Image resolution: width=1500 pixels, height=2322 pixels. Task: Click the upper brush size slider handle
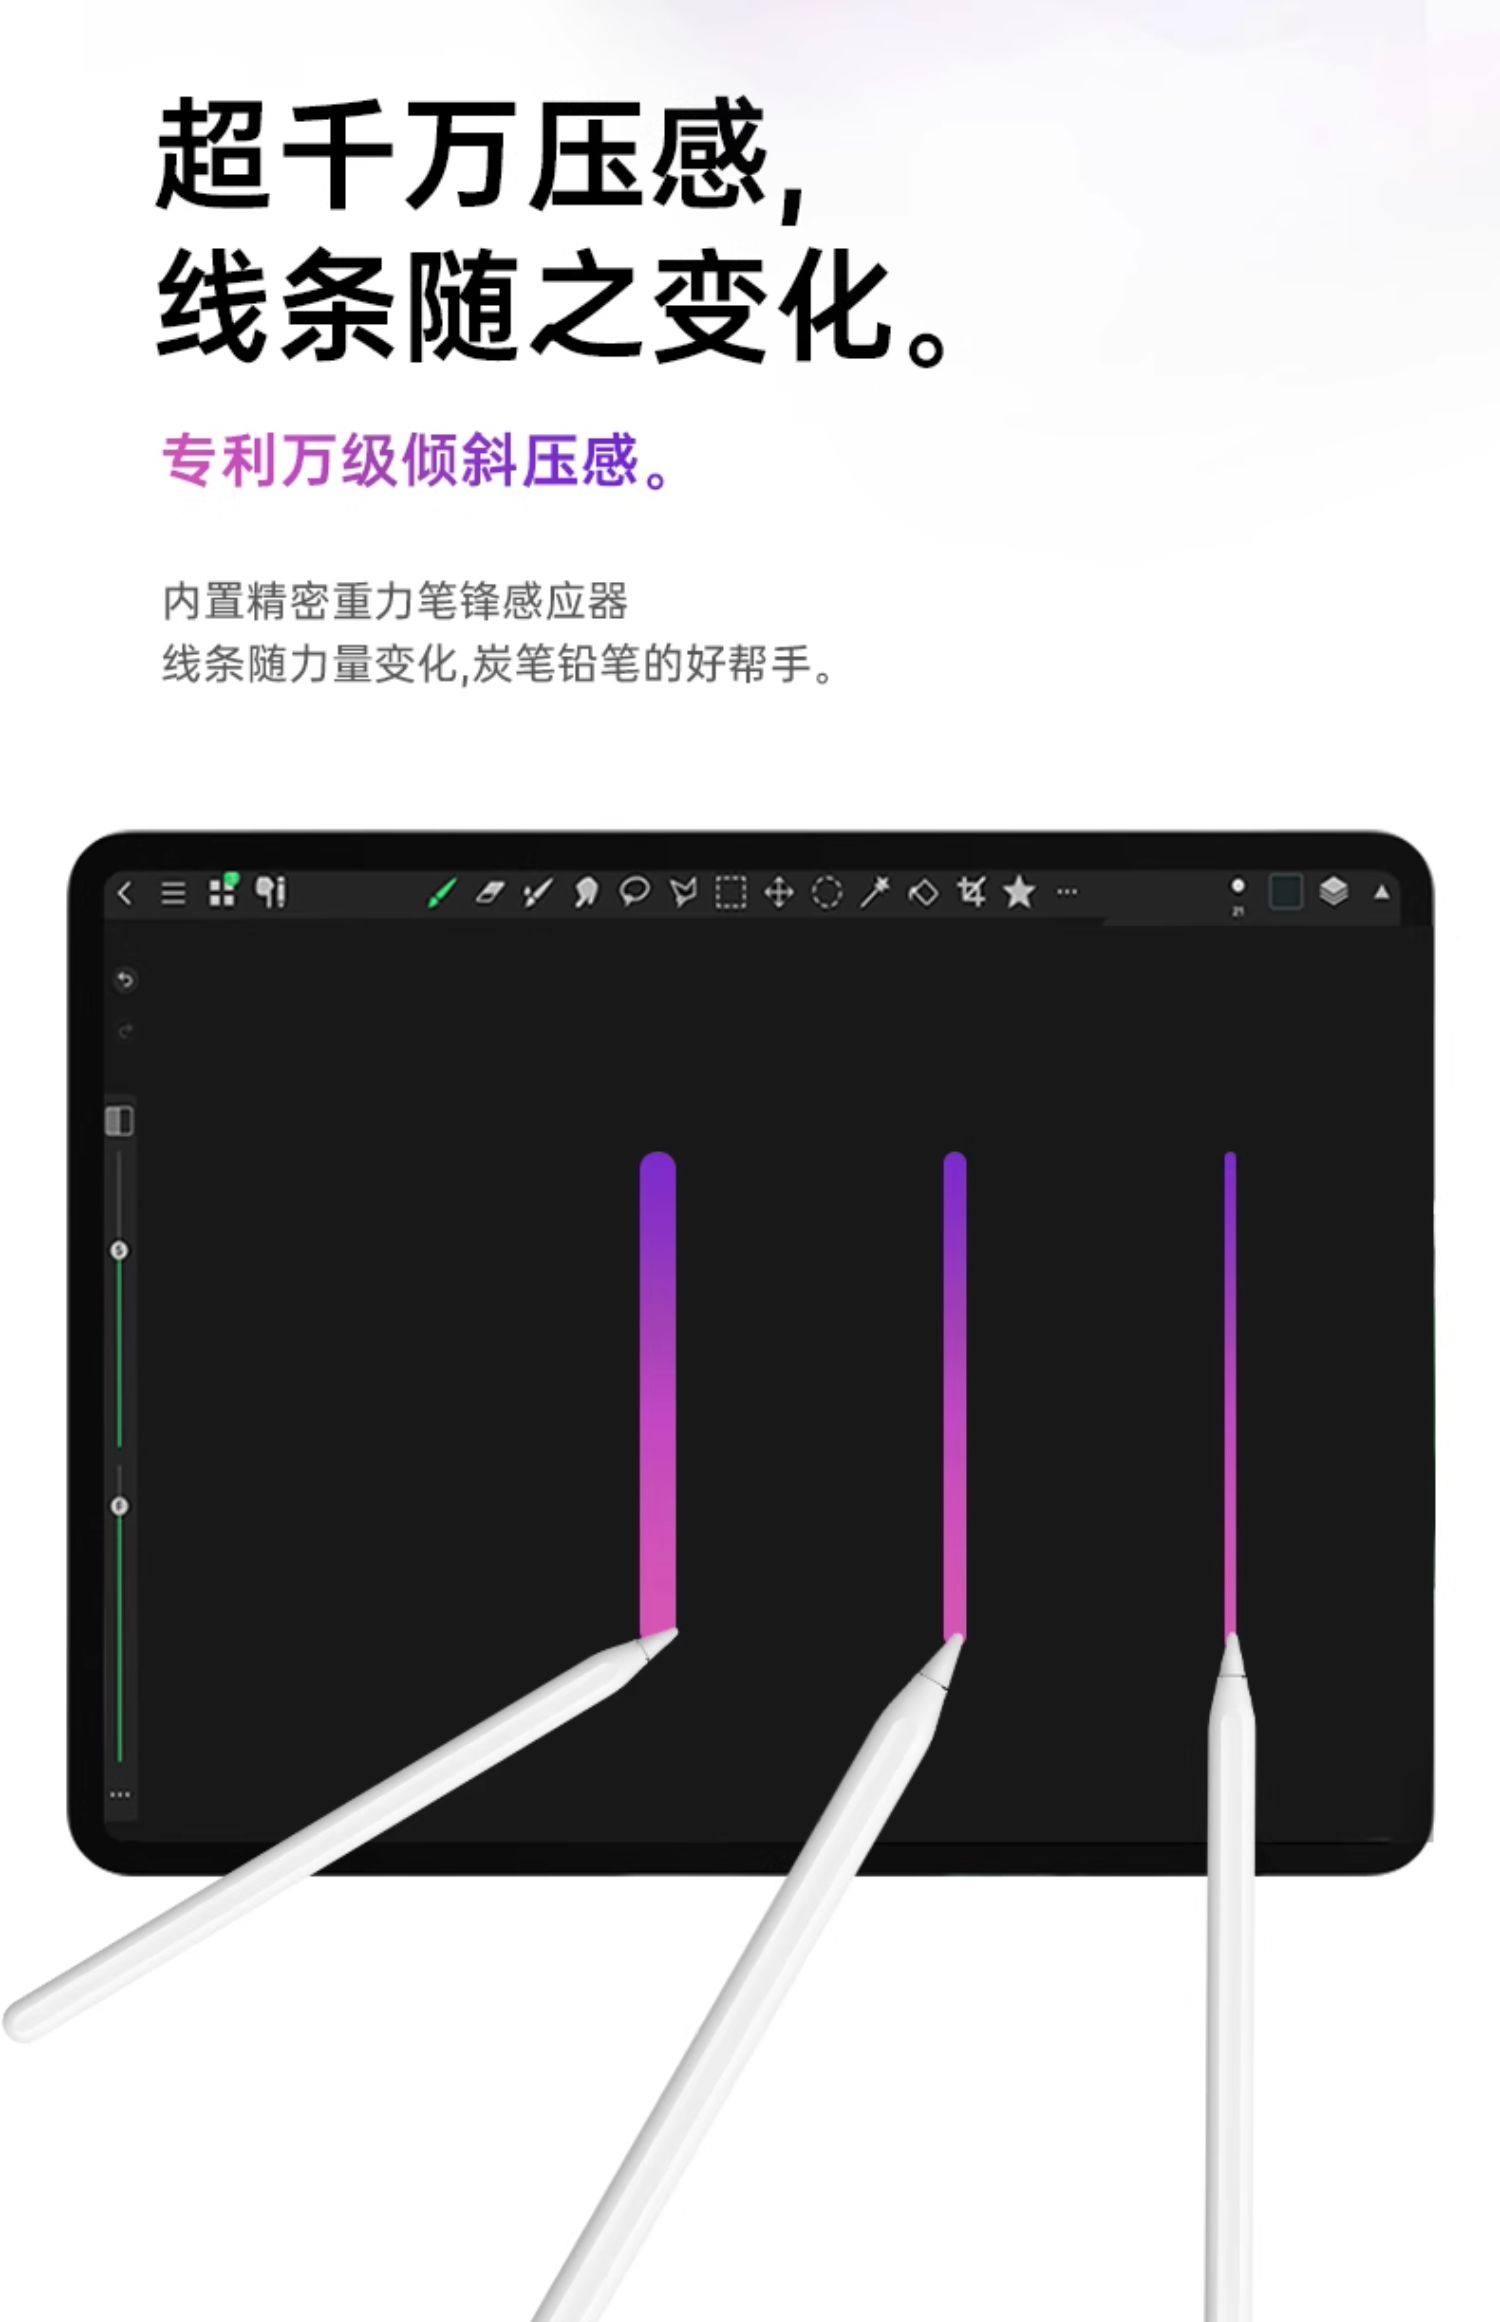coord(119,1250)
